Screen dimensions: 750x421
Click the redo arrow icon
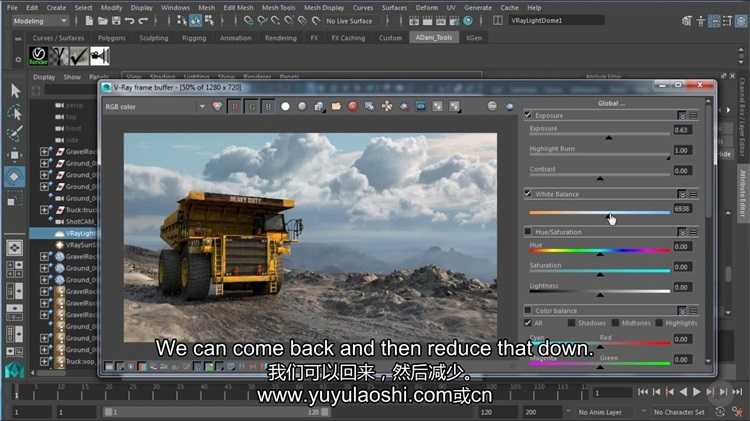pyautogui.click(x=143, y=21)
